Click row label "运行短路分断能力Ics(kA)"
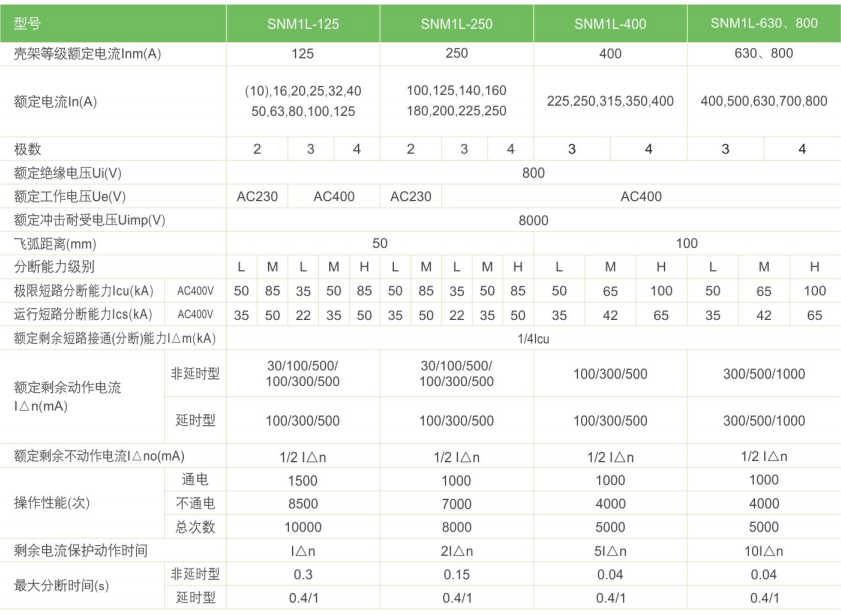The height and width of the screenshot is (615, 841). coord(83,314)
